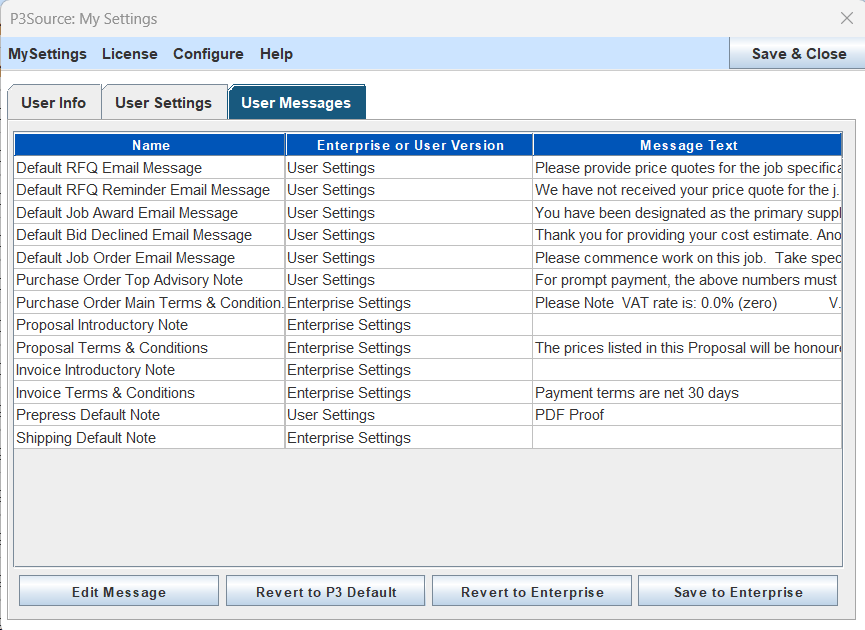Switch to the User Info tab
Image resolution: width=865 pixels, height=630 pixels.
pyautogui.click(x=54, y=102)
